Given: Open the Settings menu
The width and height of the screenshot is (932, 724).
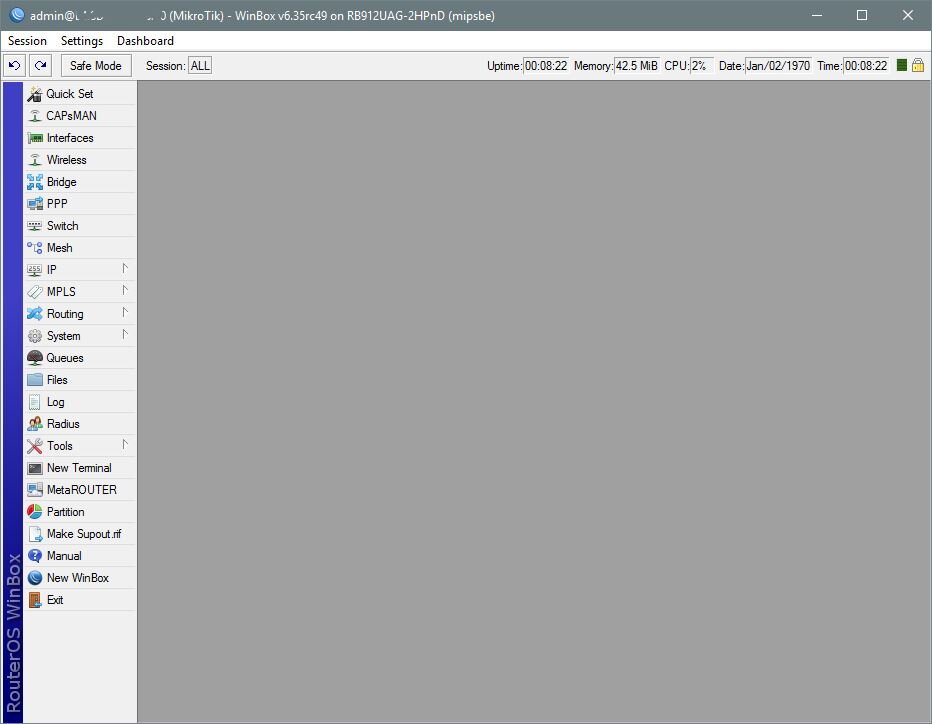Looking at the screenshot, I should [x=82, y=40].
